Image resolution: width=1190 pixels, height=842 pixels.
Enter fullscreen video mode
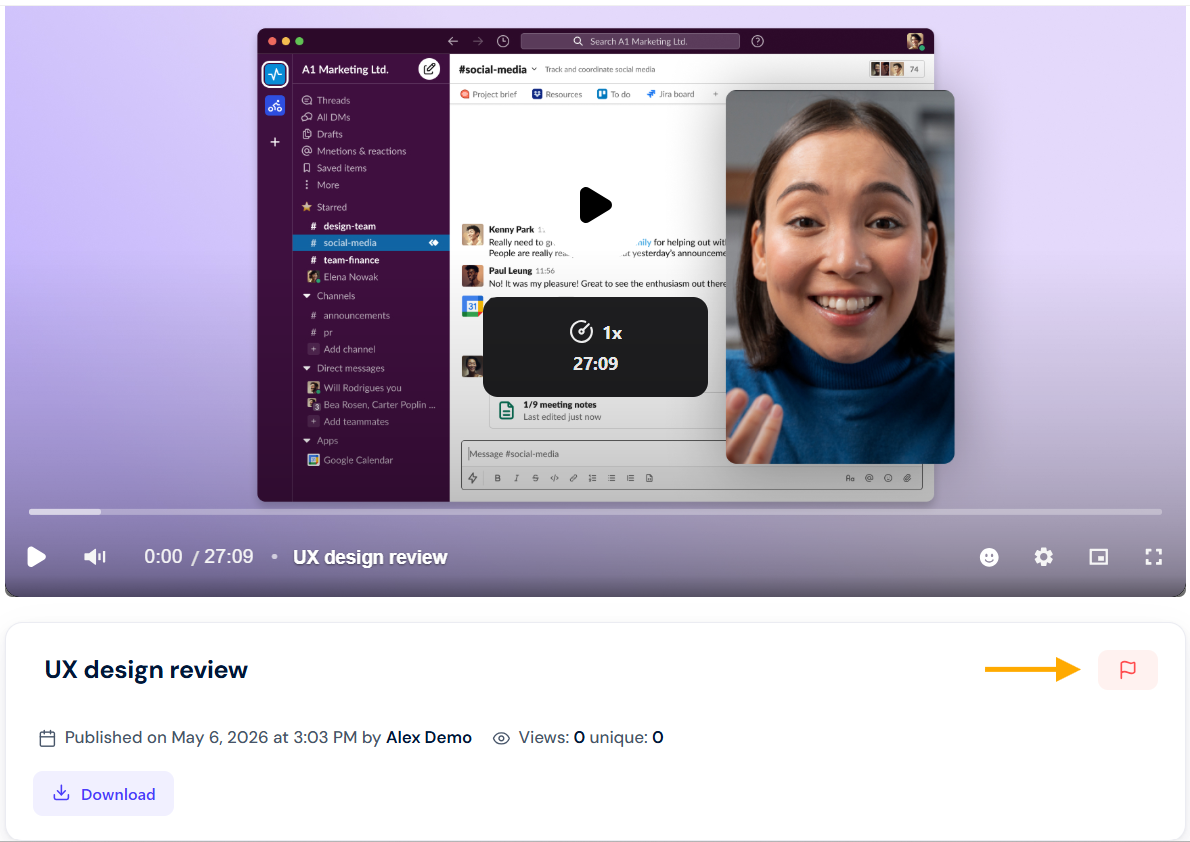tap(1153, 557)
